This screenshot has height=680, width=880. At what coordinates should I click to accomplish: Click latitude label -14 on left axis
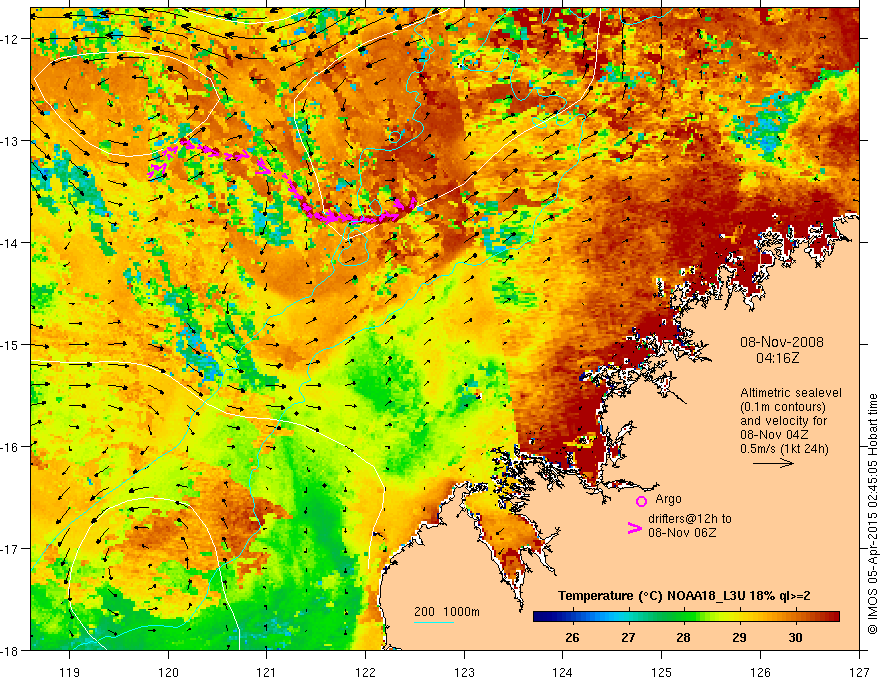11,243
